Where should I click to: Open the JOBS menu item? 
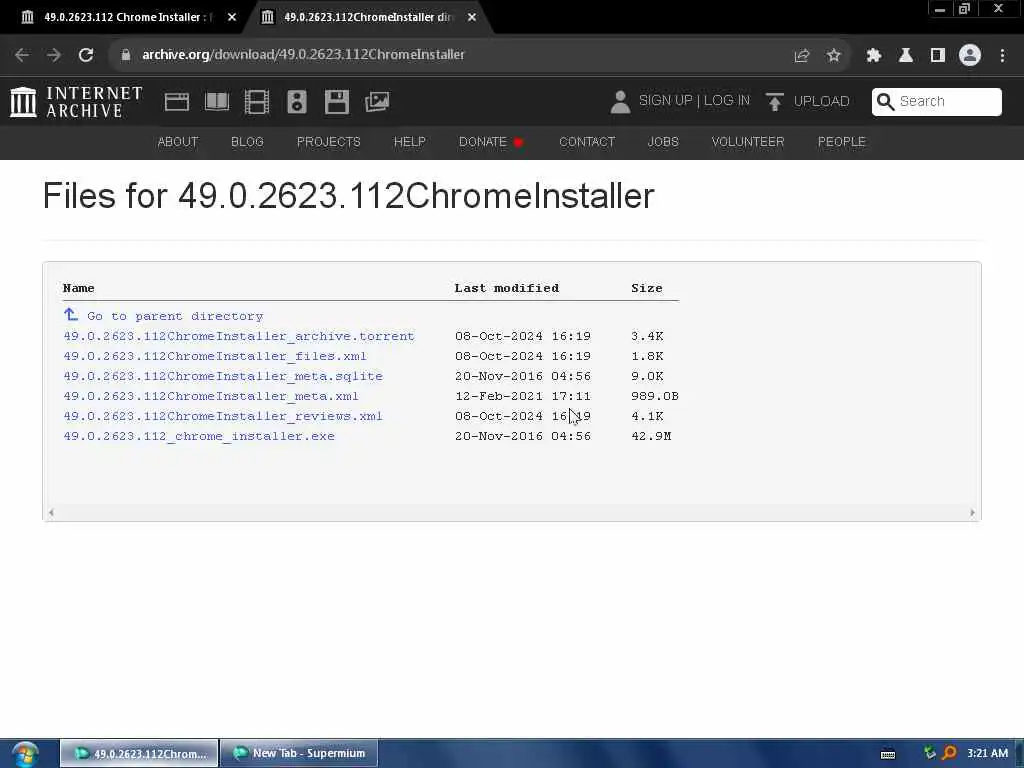point(663,142)
